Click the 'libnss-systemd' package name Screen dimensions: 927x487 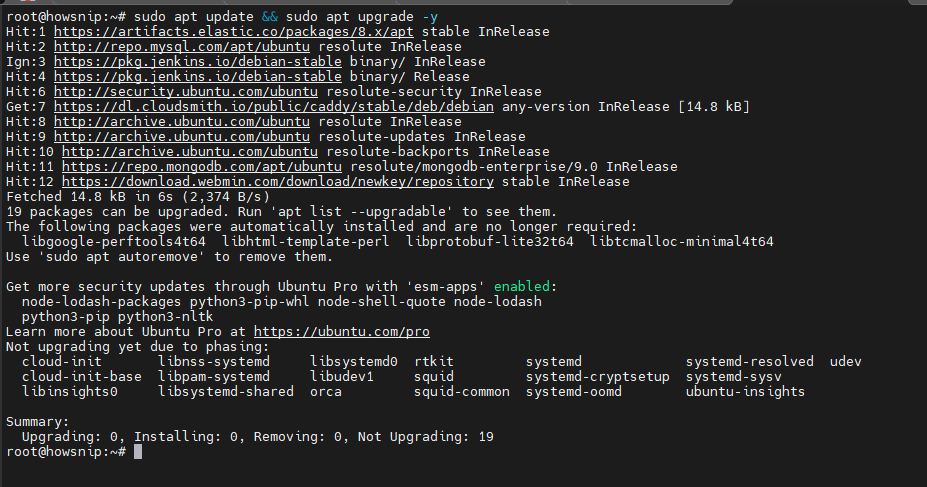tap(214, 362)
